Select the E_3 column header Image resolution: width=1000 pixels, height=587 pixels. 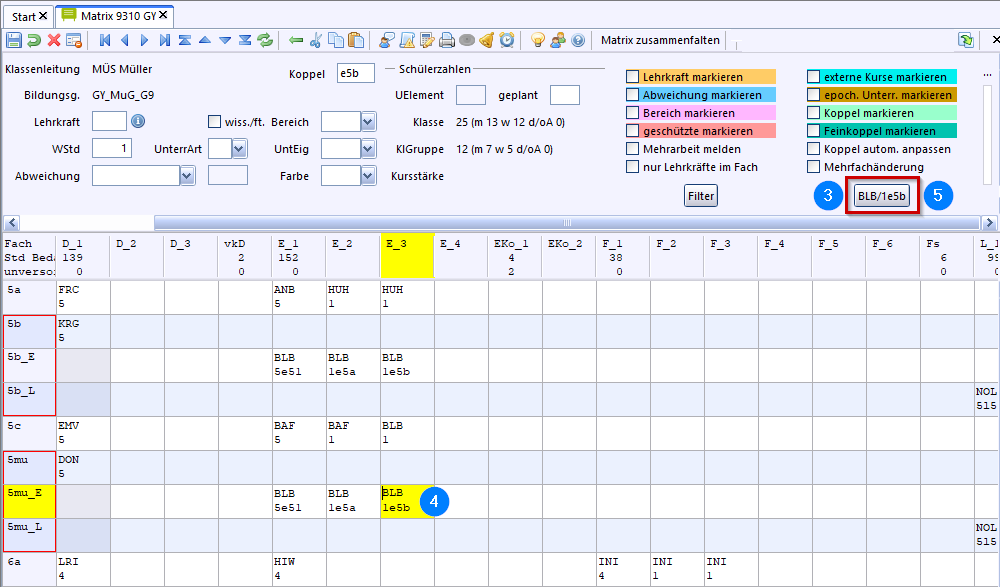407,256
